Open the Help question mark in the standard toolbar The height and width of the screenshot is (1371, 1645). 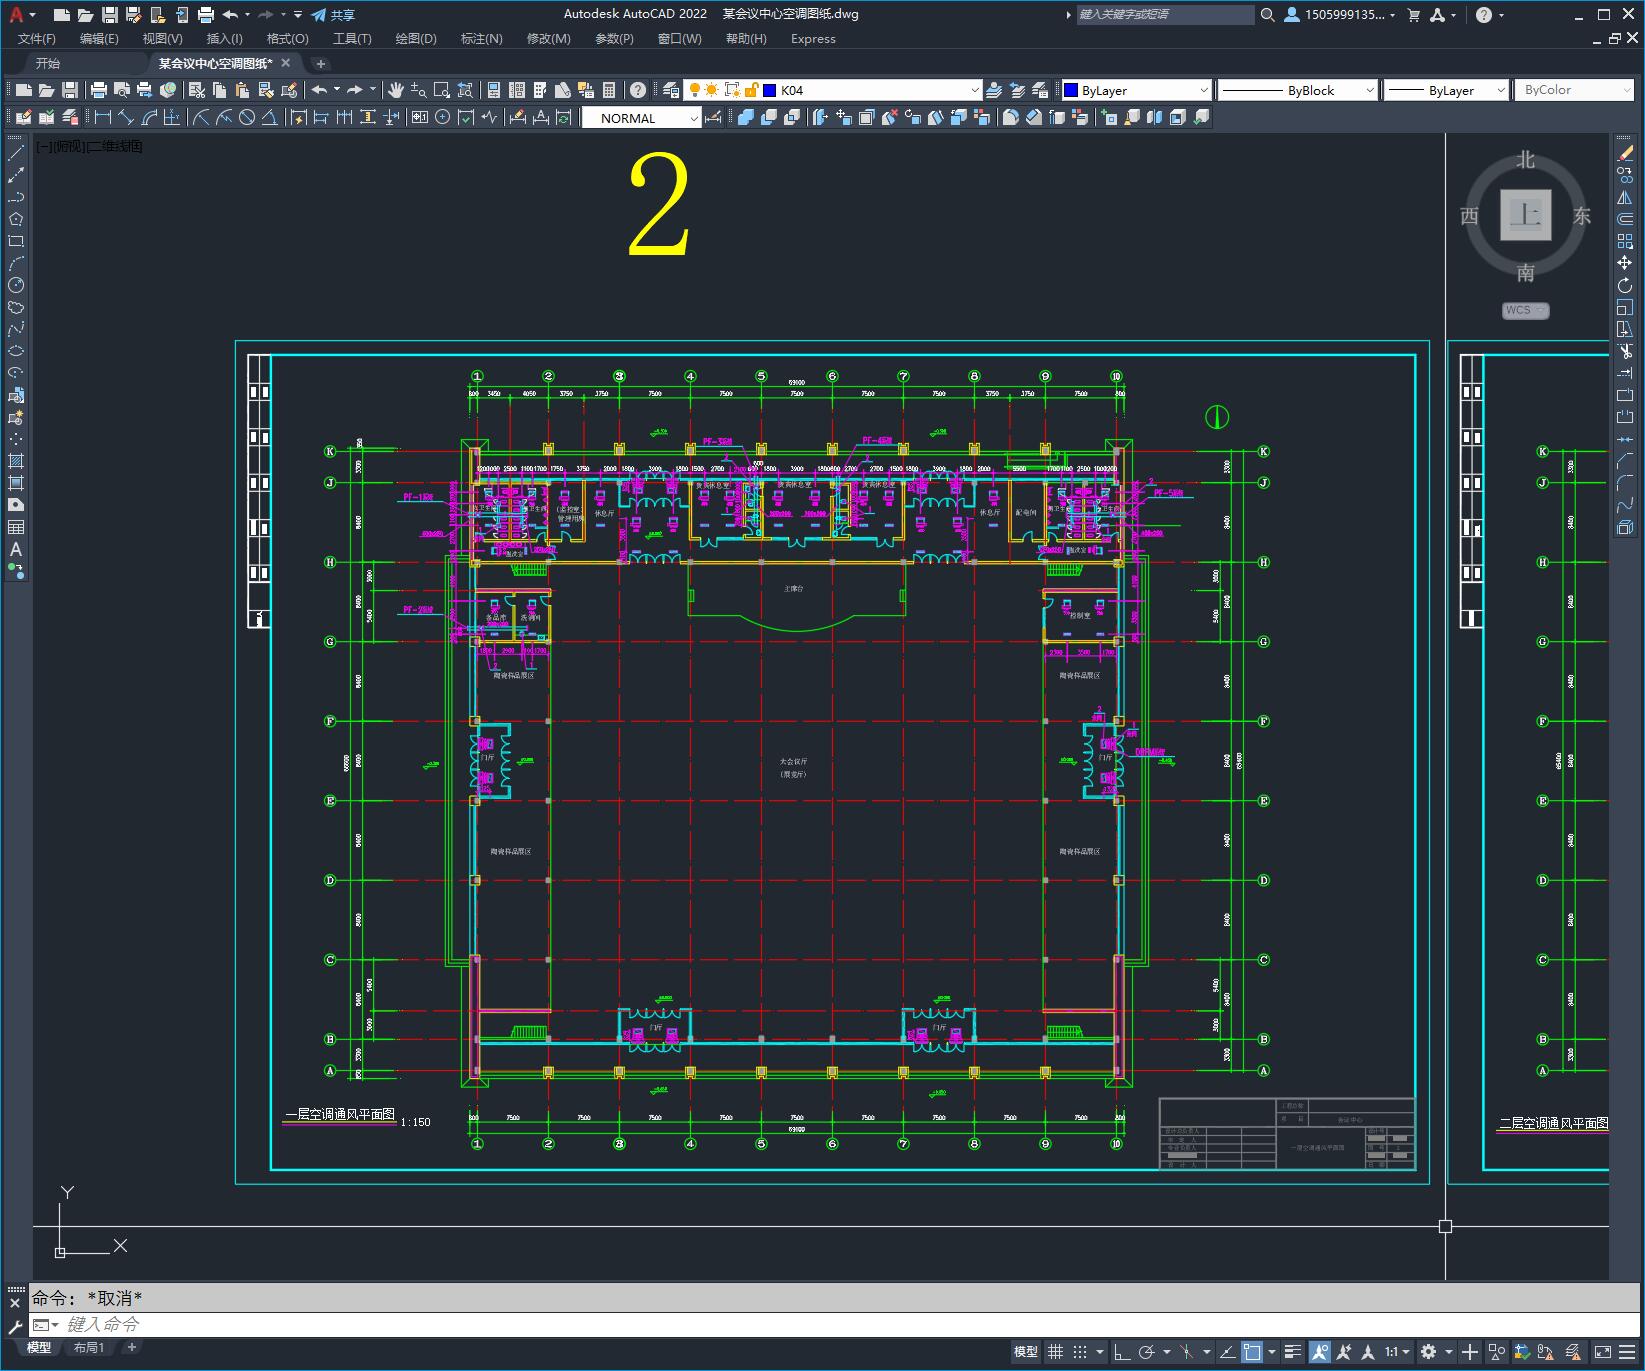[x=638, y=90]
